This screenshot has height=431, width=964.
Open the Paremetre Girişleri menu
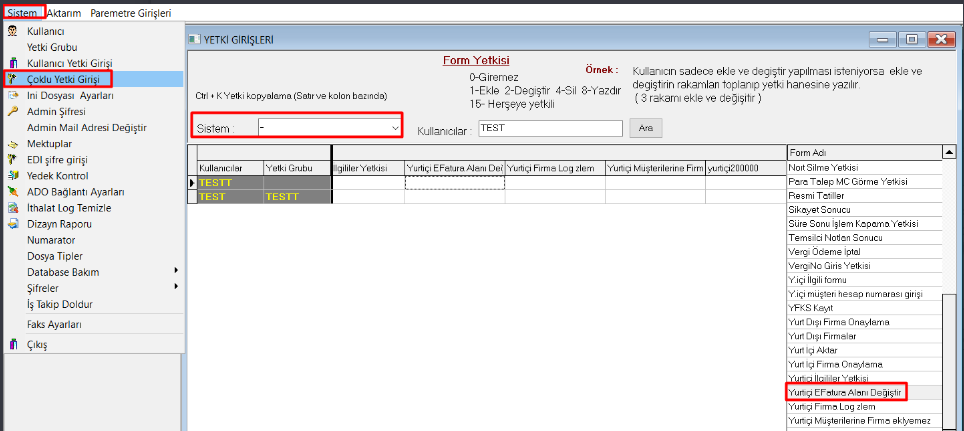130,13
